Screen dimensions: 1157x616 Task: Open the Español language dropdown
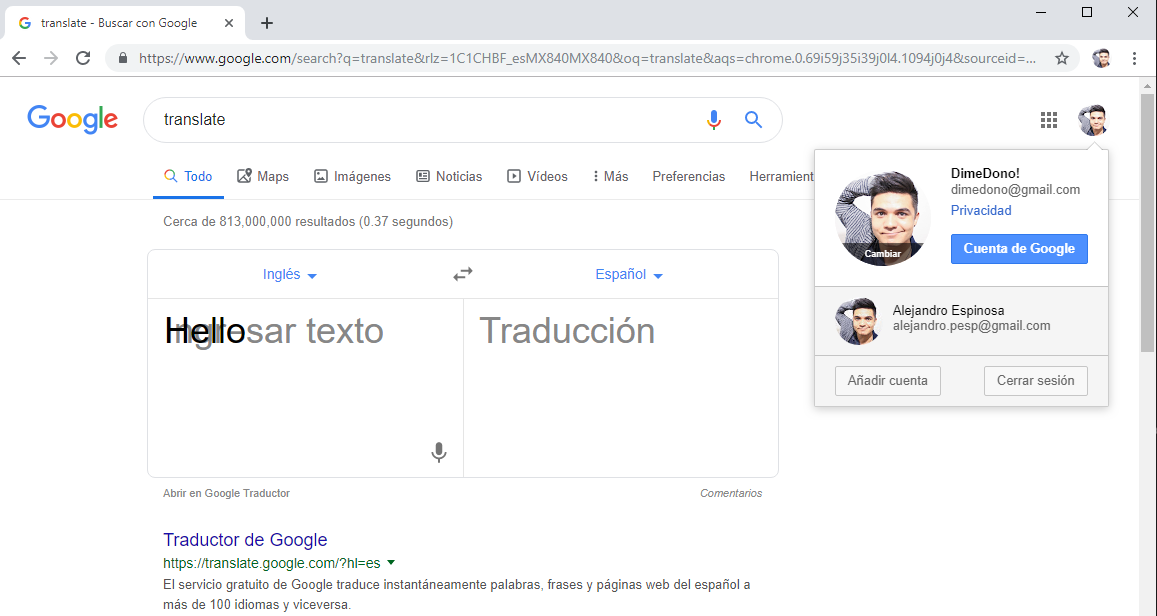[x=628, y=273]
